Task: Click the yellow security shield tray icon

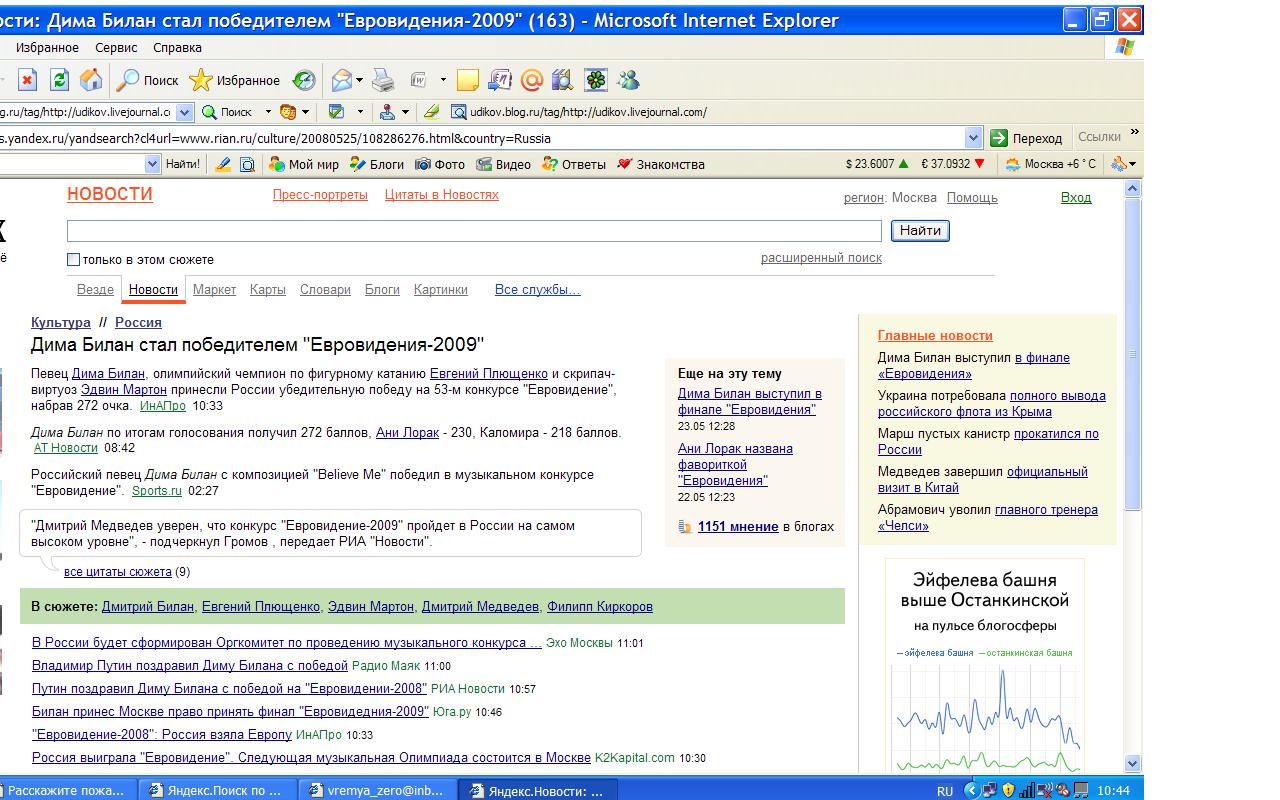Action: tap(1008, 791)
